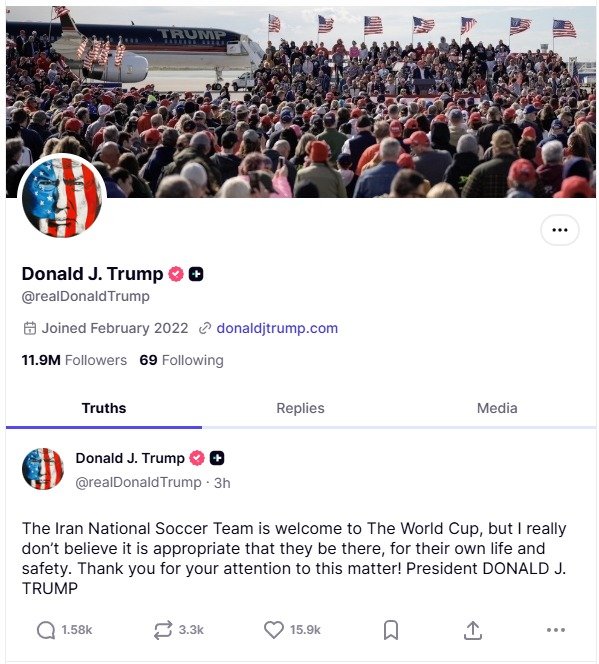This screenshot has height=664, width=599.
Task: Open the rally crowd header banner image
Action: [x=301, y=102]
